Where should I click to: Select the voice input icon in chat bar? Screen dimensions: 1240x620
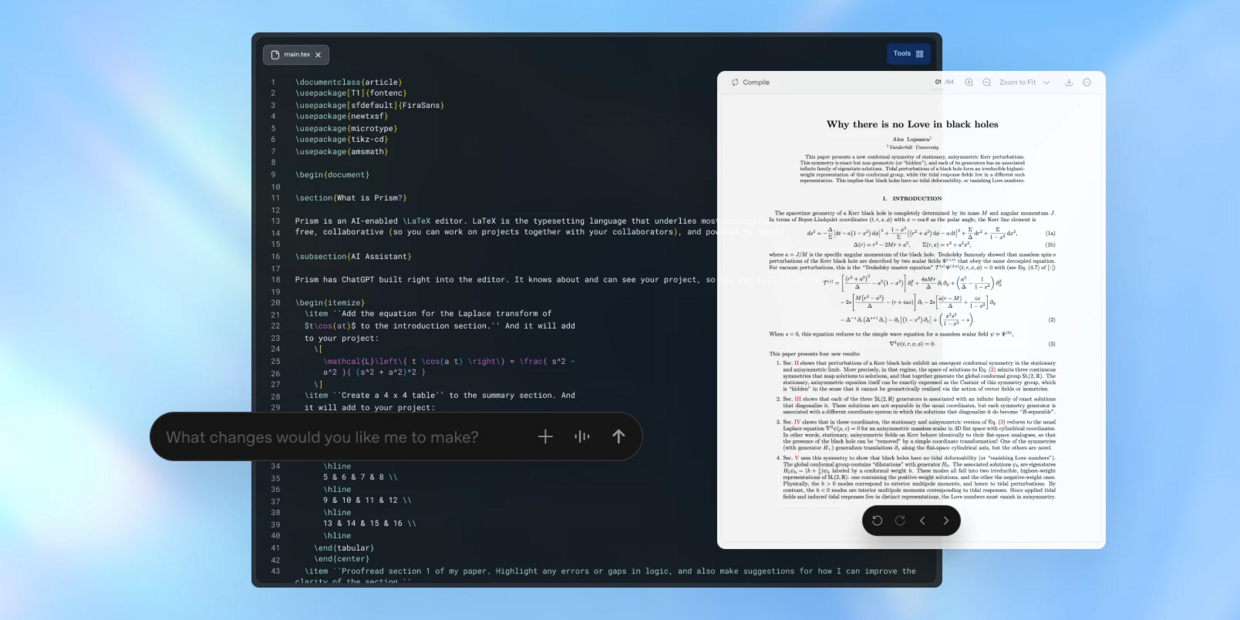pos(582,437)
